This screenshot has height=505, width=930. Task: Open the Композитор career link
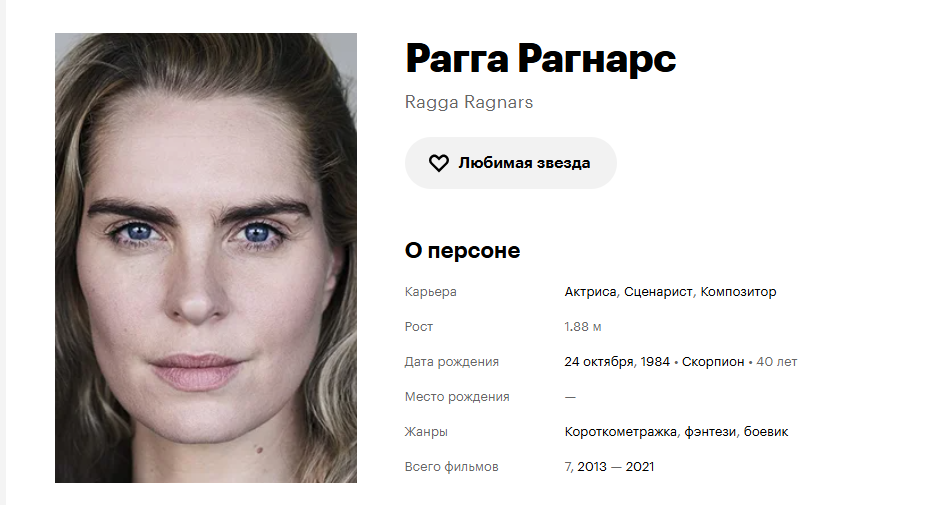click(x=738, y=292)
